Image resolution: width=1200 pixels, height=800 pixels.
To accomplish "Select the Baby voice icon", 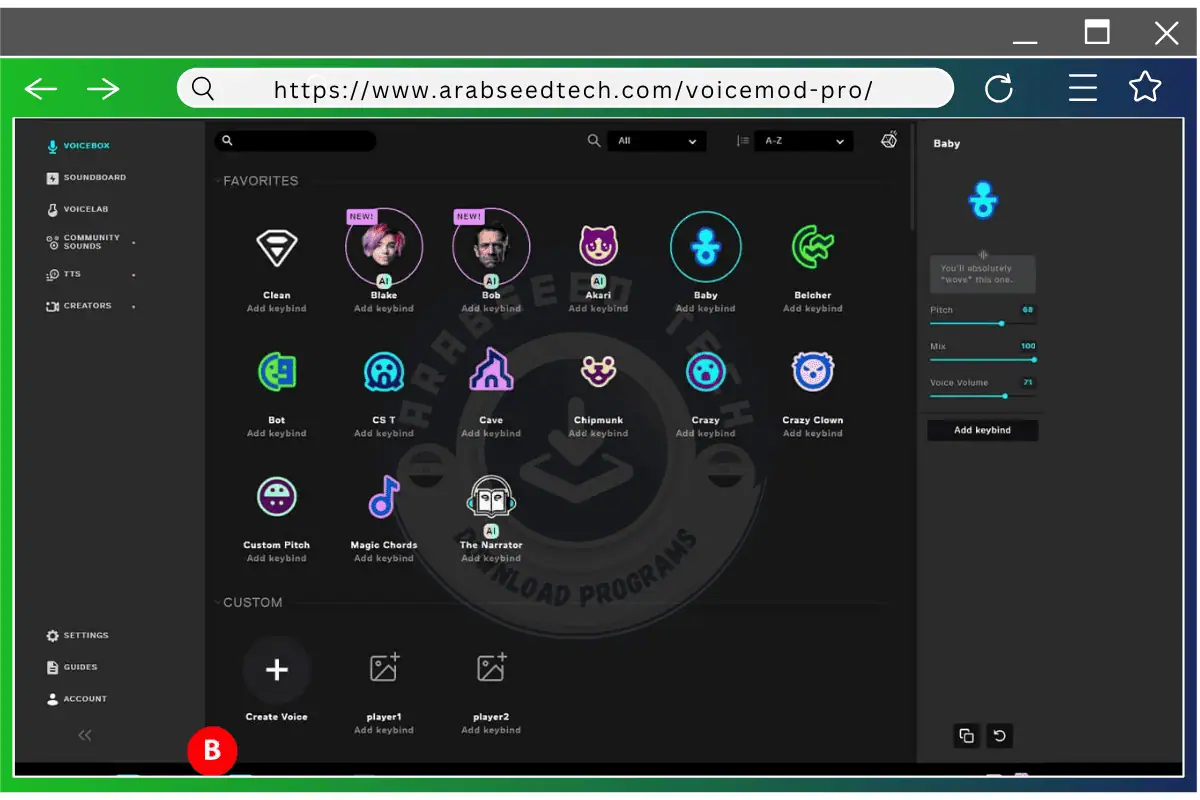I will pos(705,244).
